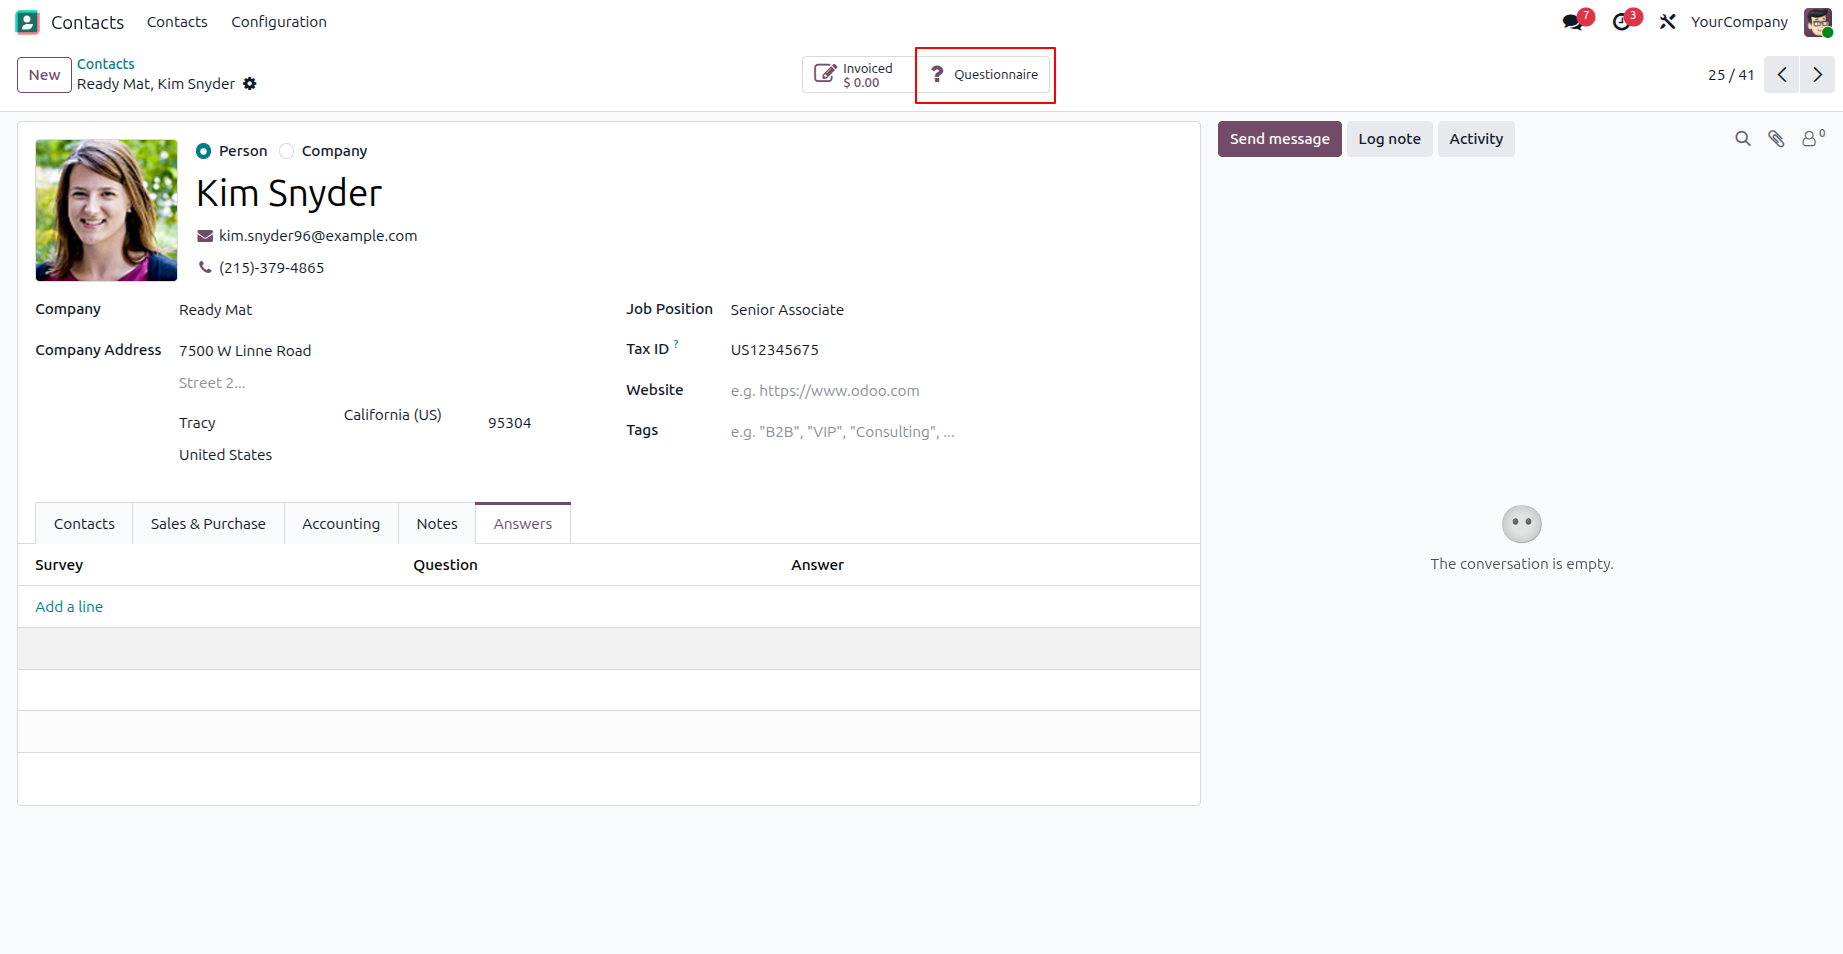Image resolution: width=1843 pixels, height=954 pixels.
Task: Click the phone icon next to number
Action: click(205, 267)
